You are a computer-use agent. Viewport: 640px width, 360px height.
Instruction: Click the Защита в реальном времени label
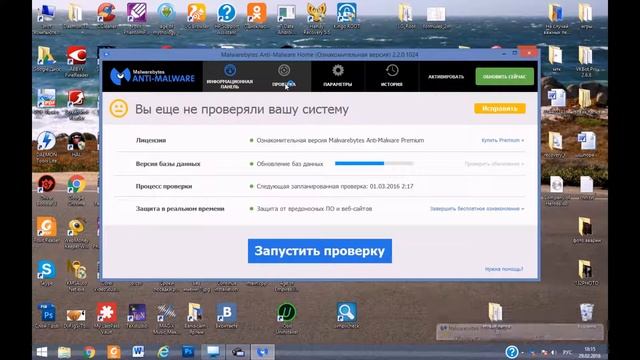[x=180, y=209]
